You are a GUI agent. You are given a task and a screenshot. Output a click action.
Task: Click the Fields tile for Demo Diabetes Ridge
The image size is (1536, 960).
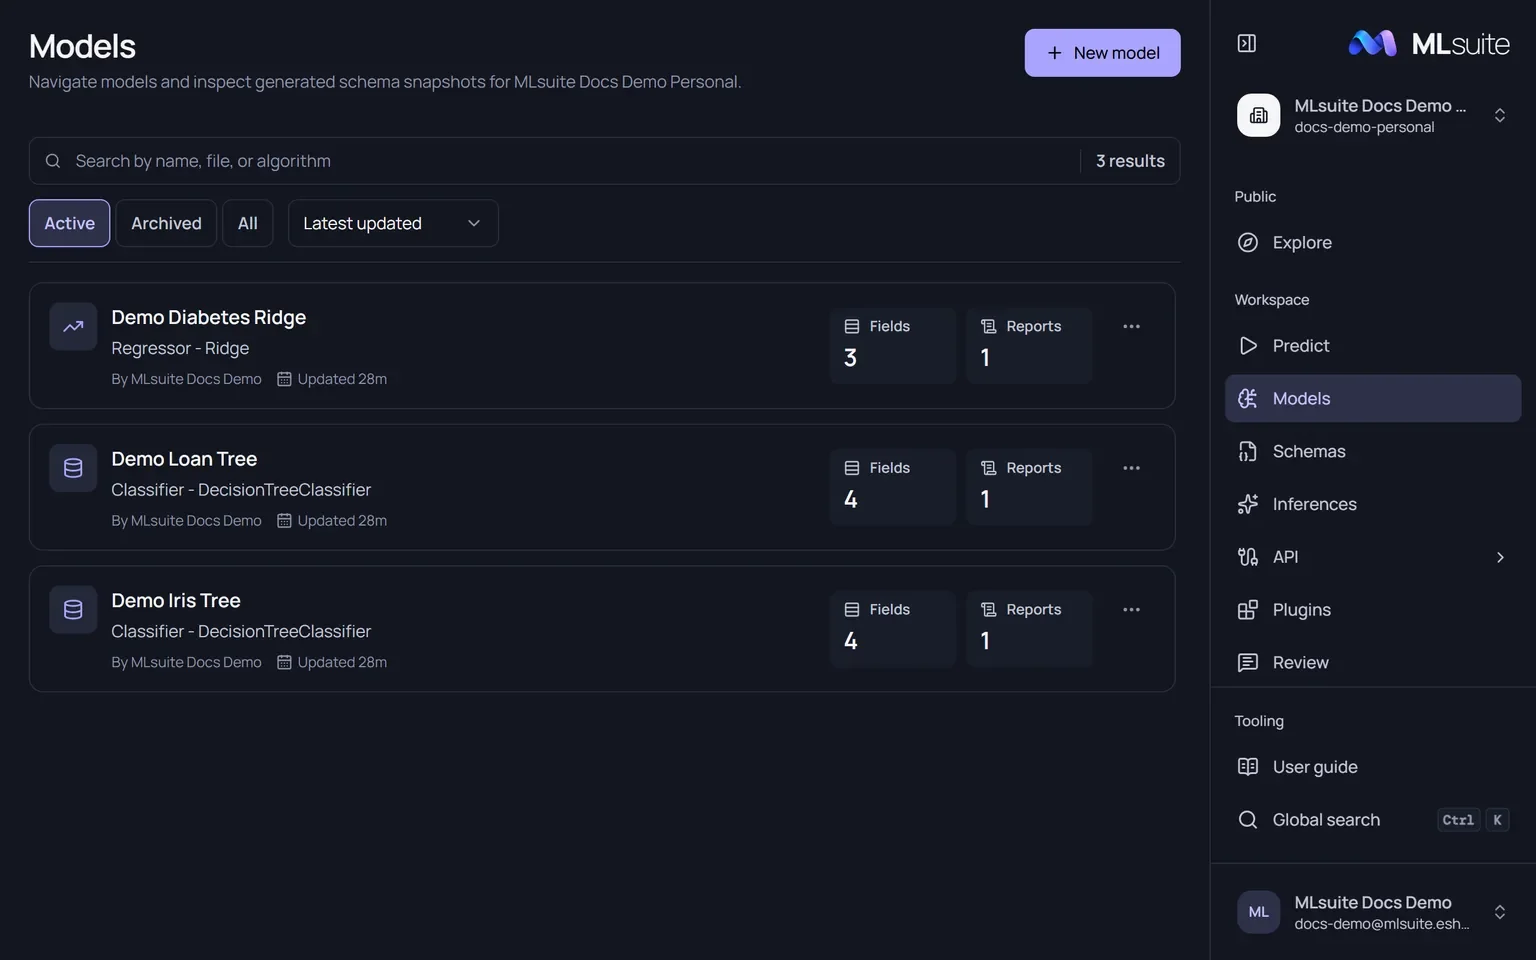(x=893, y=345)
